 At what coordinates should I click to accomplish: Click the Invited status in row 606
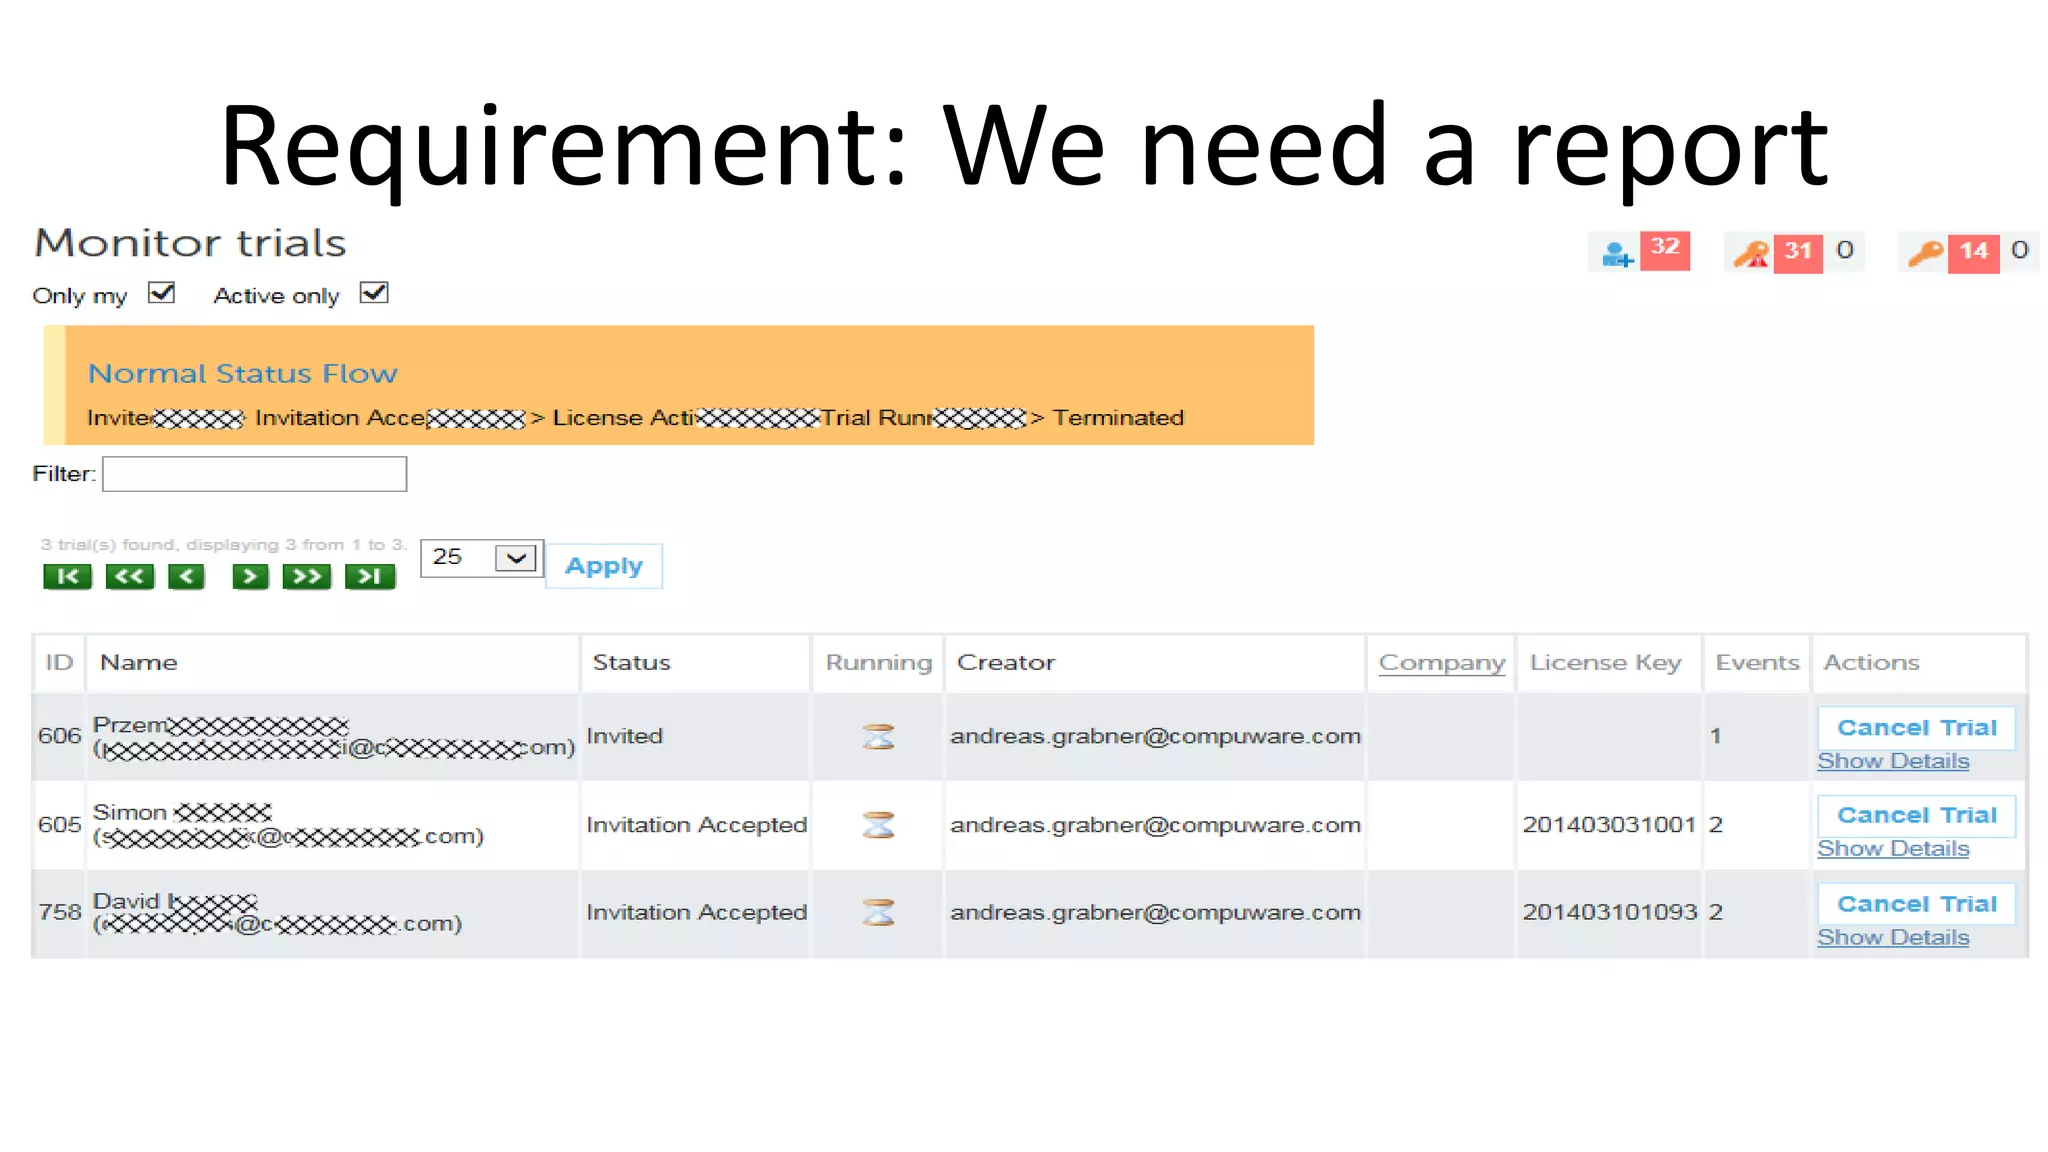pos(624,736)
